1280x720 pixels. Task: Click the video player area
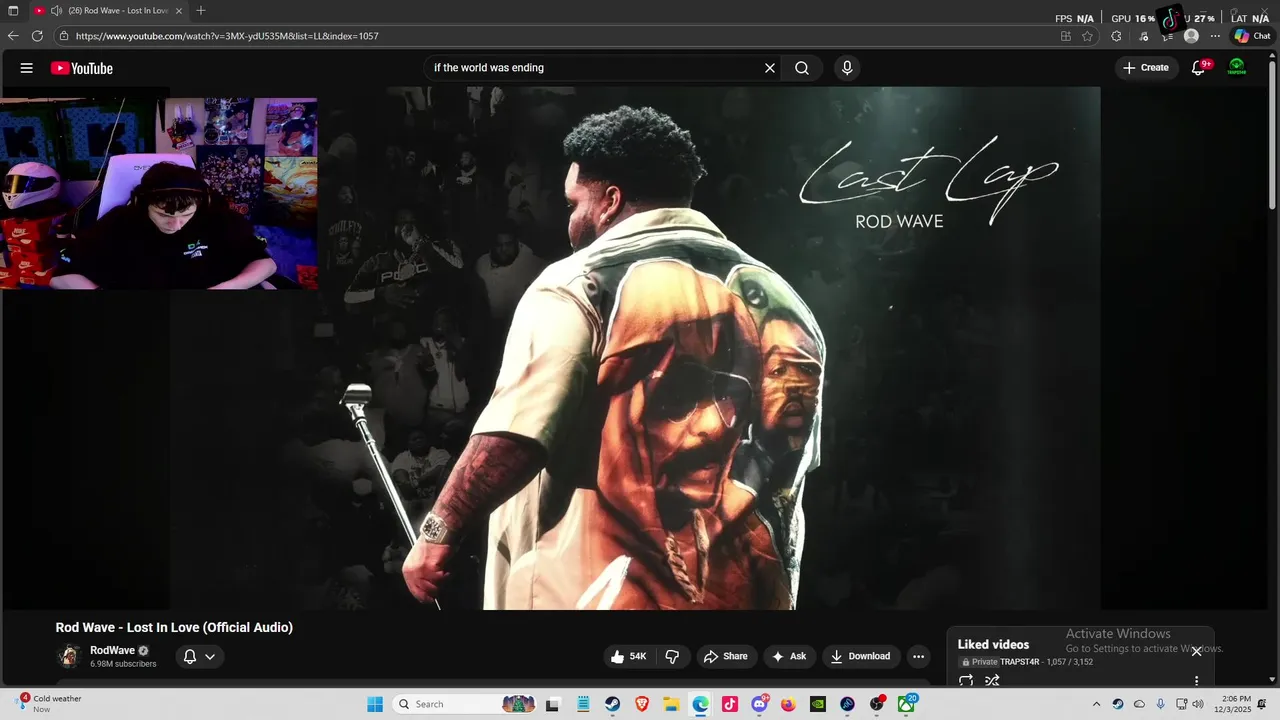[636, 348]
